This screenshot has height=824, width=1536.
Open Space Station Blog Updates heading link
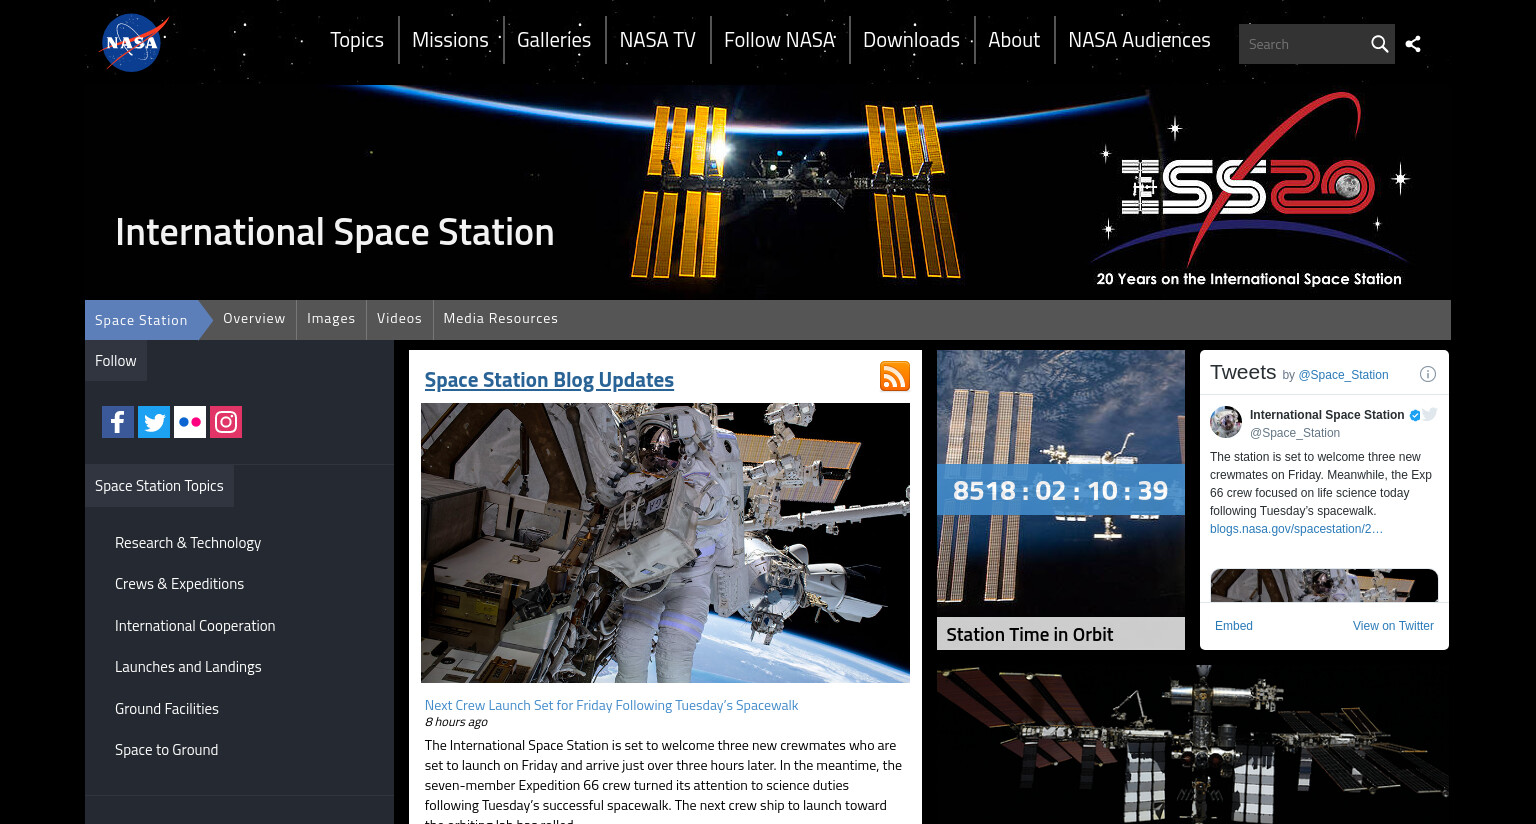(549, 380)
